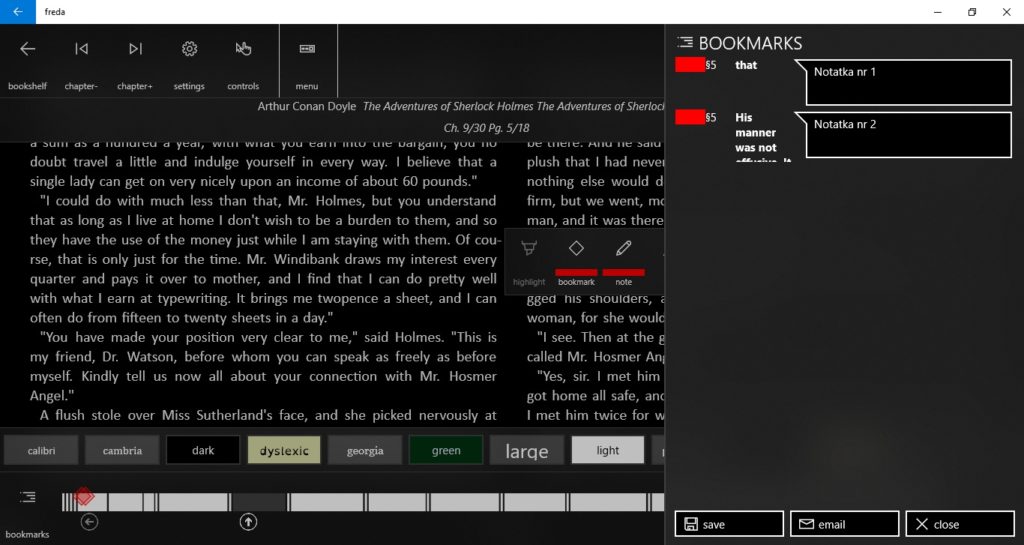Click red swatch of Notatka nr 2 bookmark
This screenshot has height=545, width=1024.
pyautogui.click(x=690, y=117)
